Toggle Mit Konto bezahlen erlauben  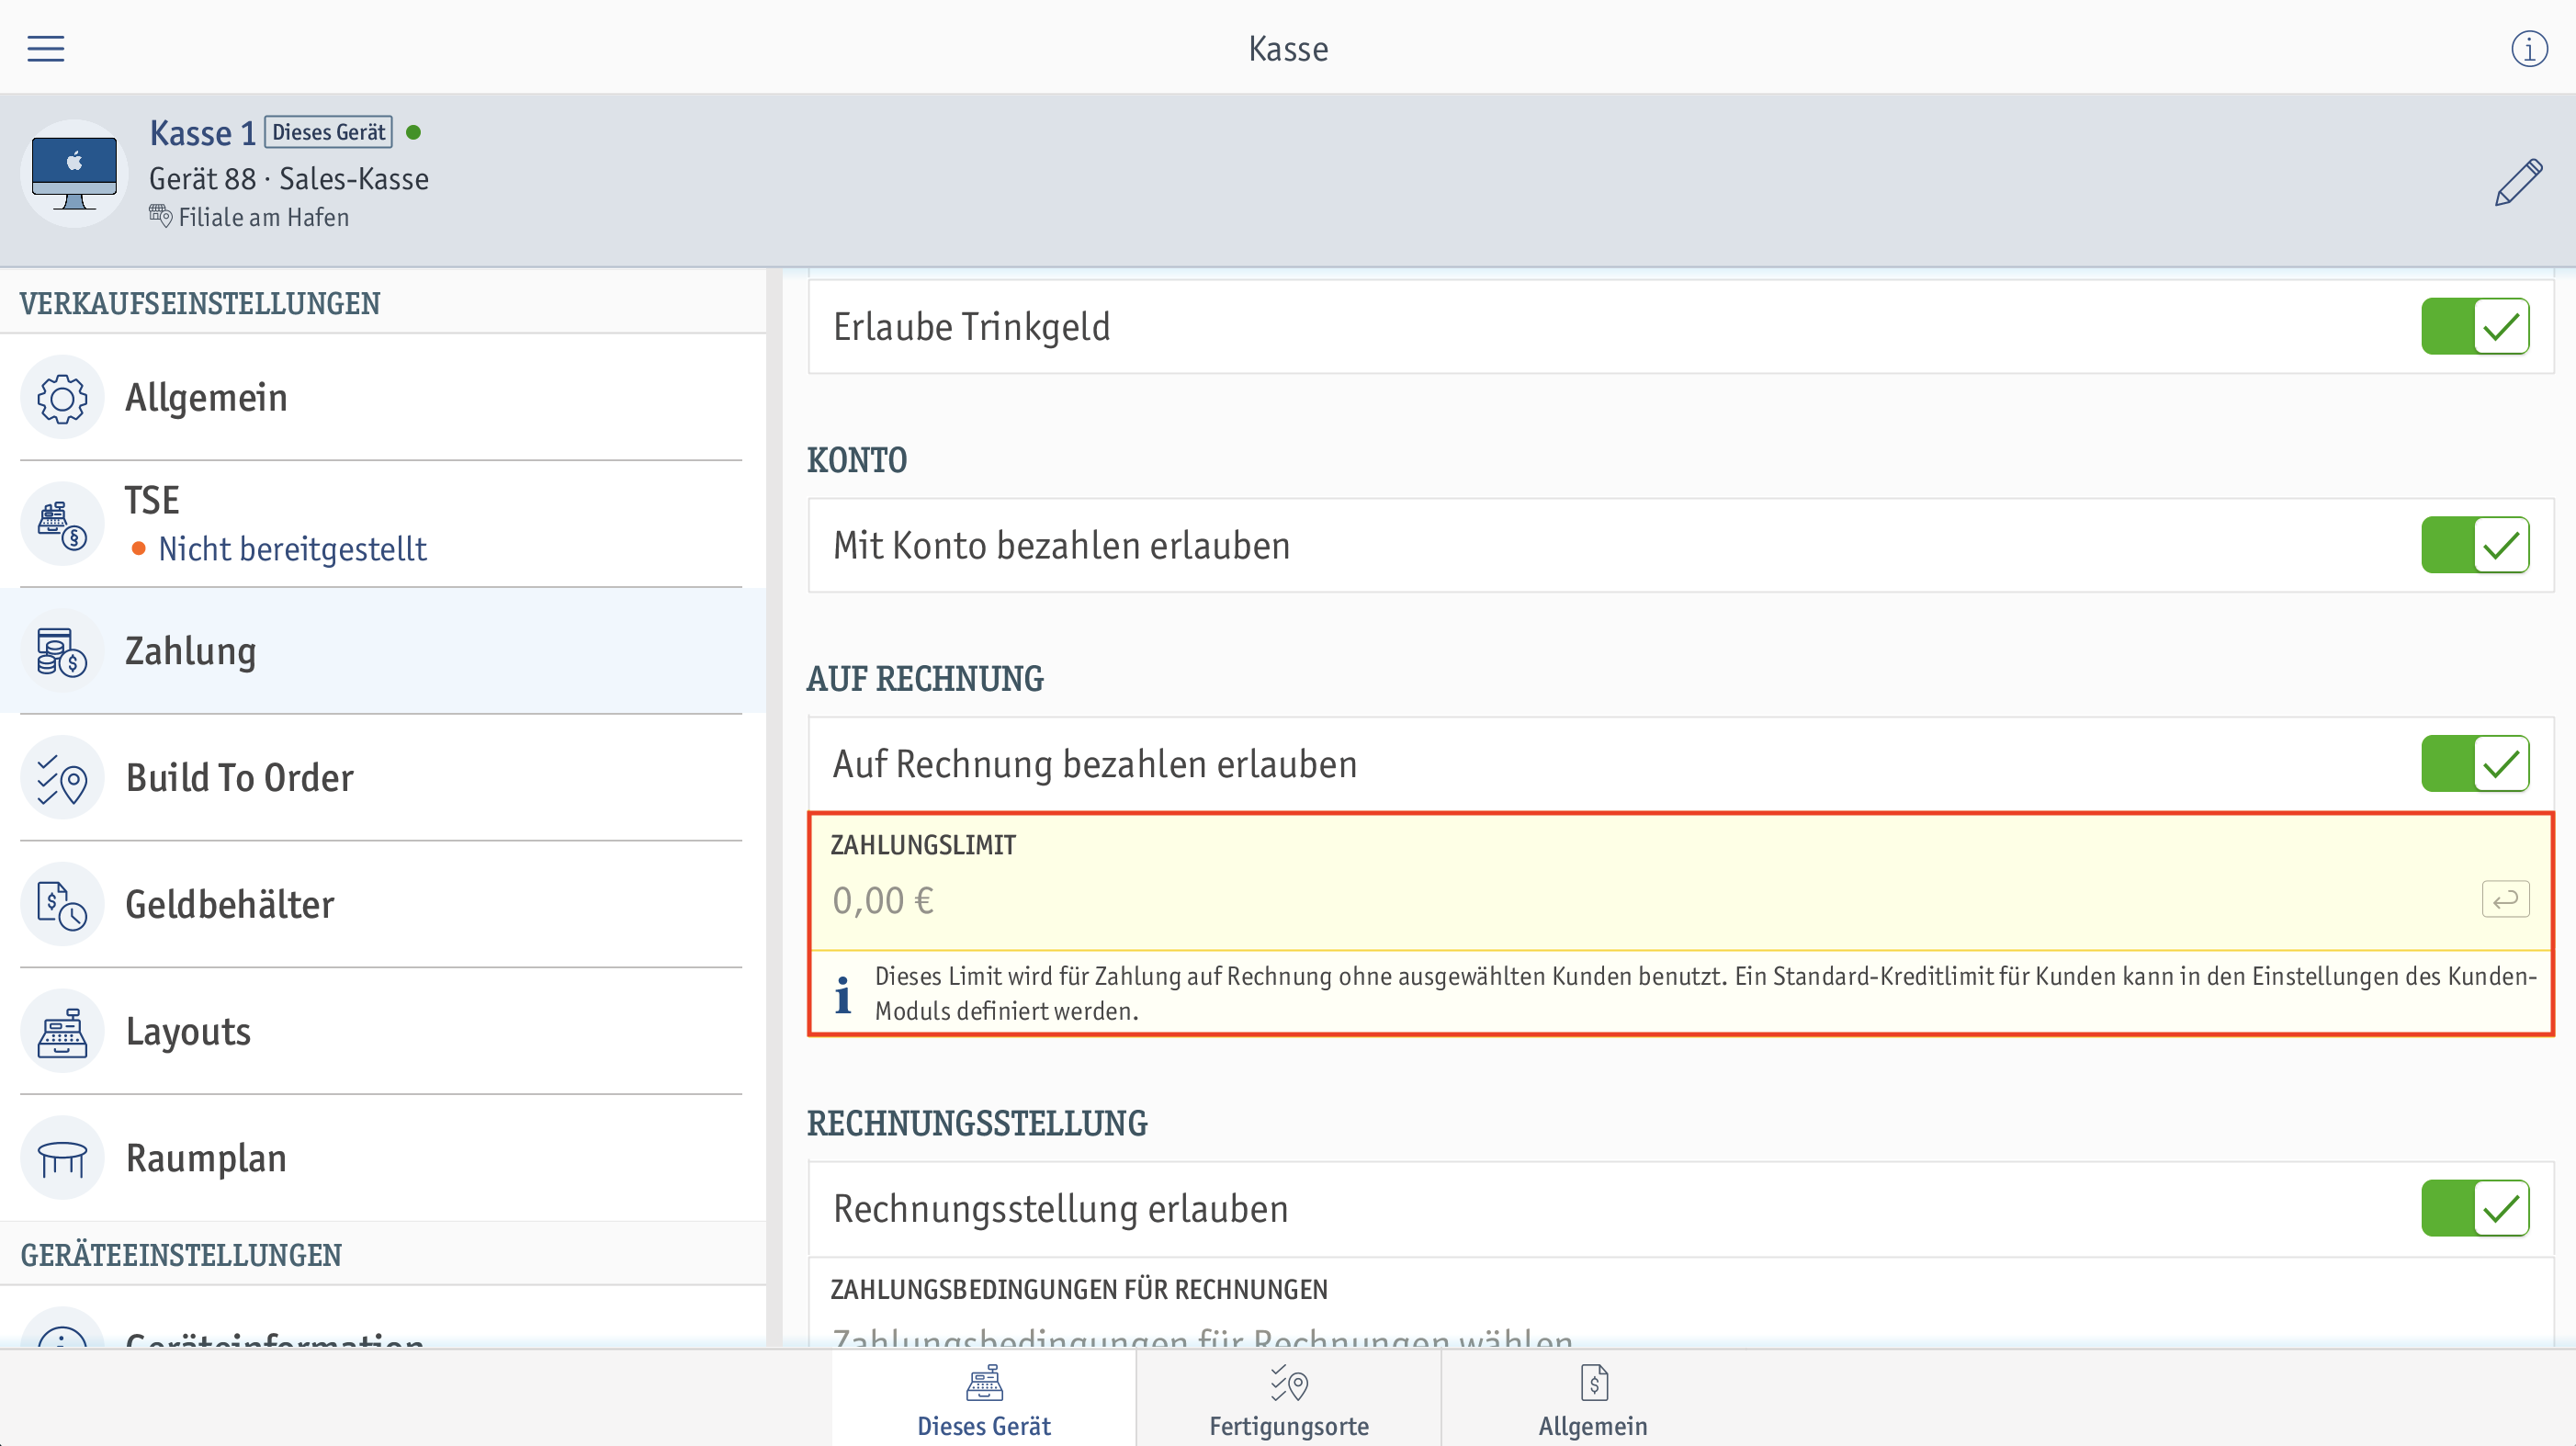(x=2475, y=545)
